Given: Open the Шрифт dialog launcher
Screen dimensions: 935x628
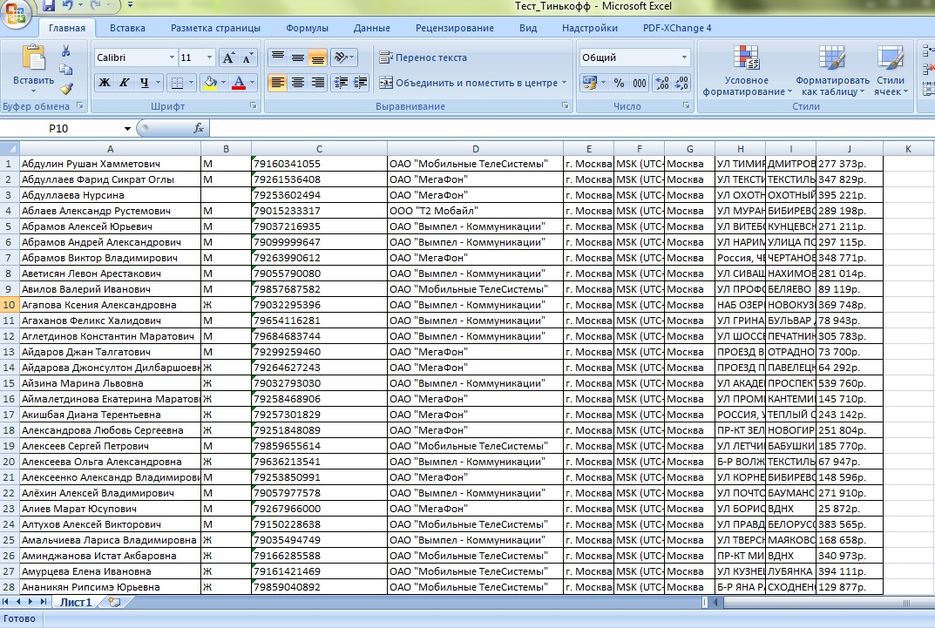Looking at the screenshot, I should (x=253, y=106).
